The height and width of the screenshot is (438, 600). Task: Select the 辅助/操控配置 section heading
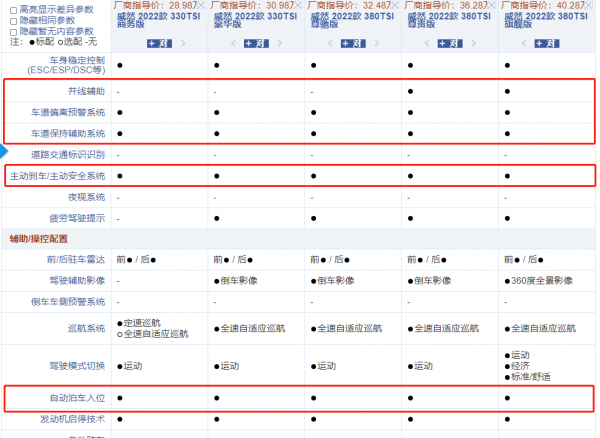(39, 239)
